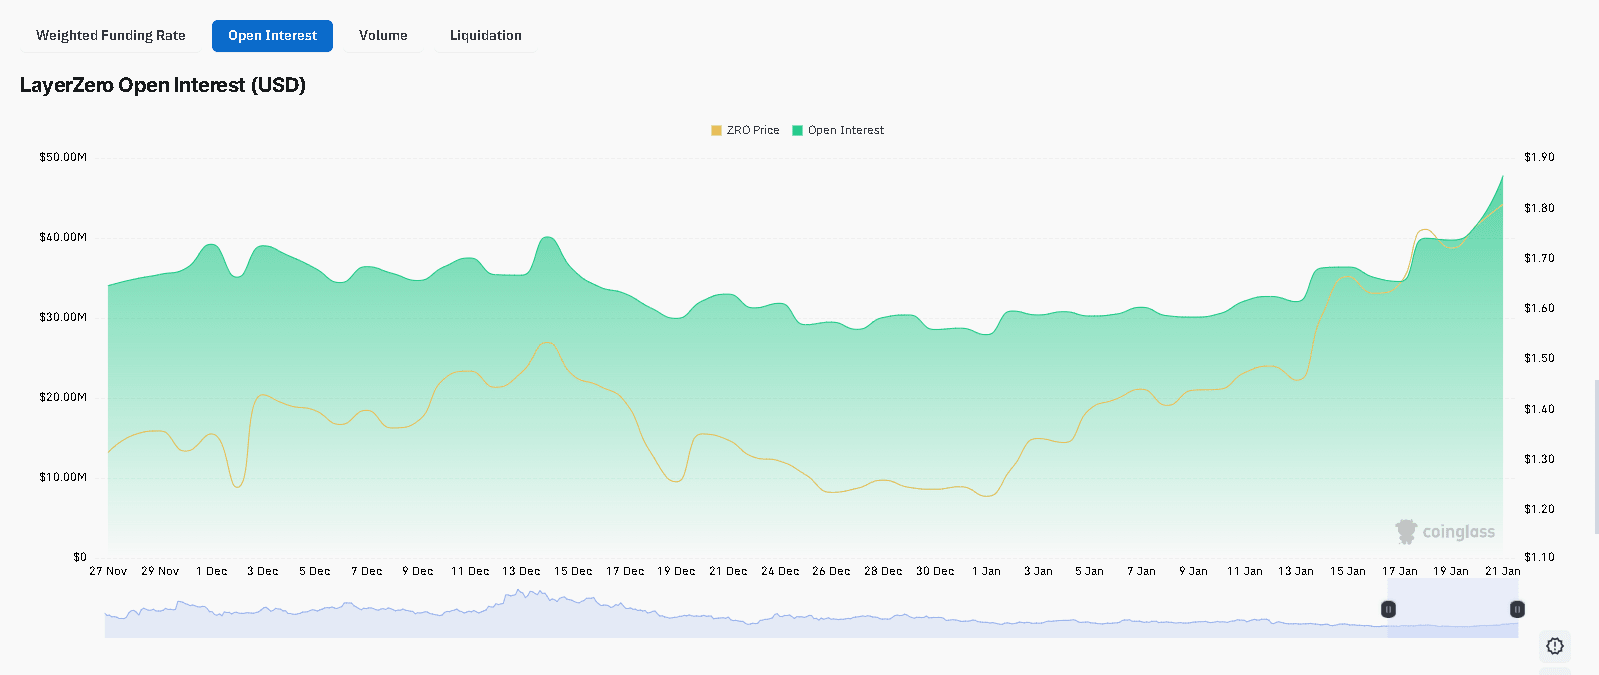Click the LayerZero Open Interest (USD) heading

tap(163, 85)
